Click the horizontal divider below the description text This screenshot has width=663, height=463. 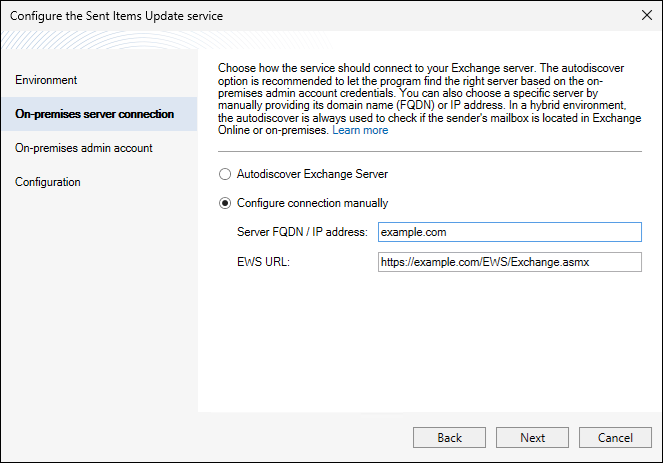click(x=429, y=151)
